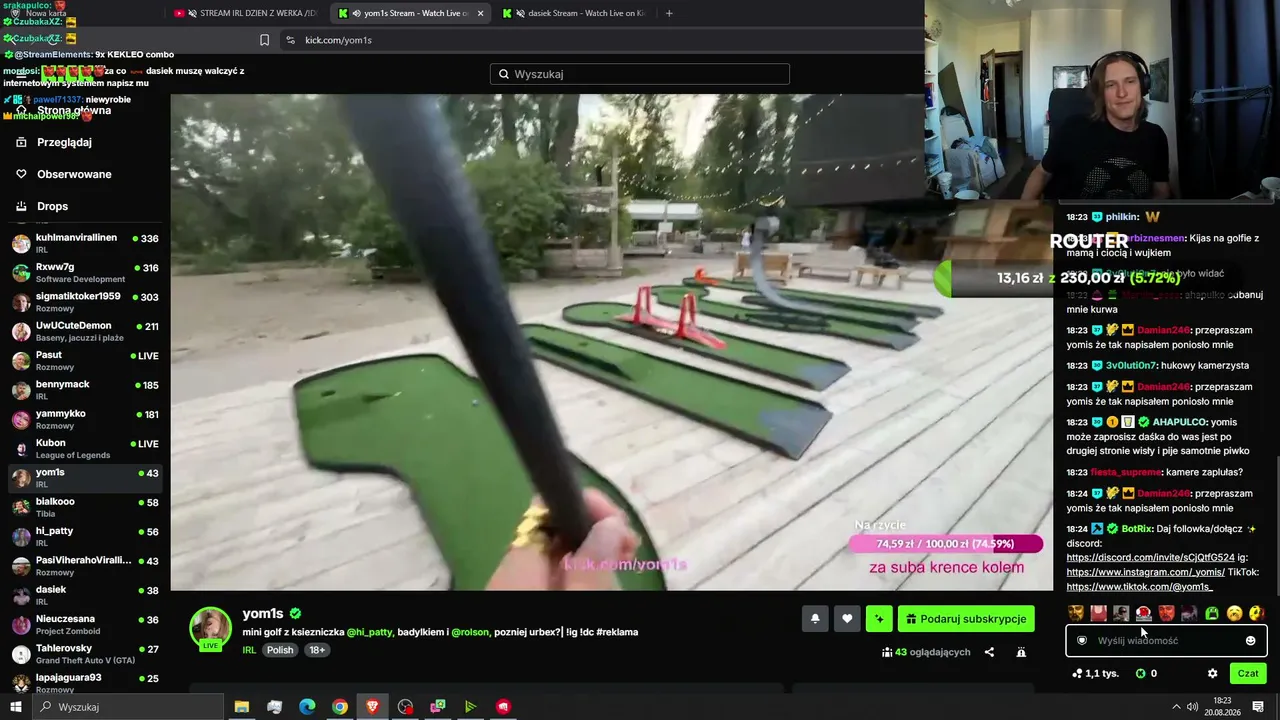Pick the green frog emote in the emote row
The image size is (1280, 720).
1212,613
